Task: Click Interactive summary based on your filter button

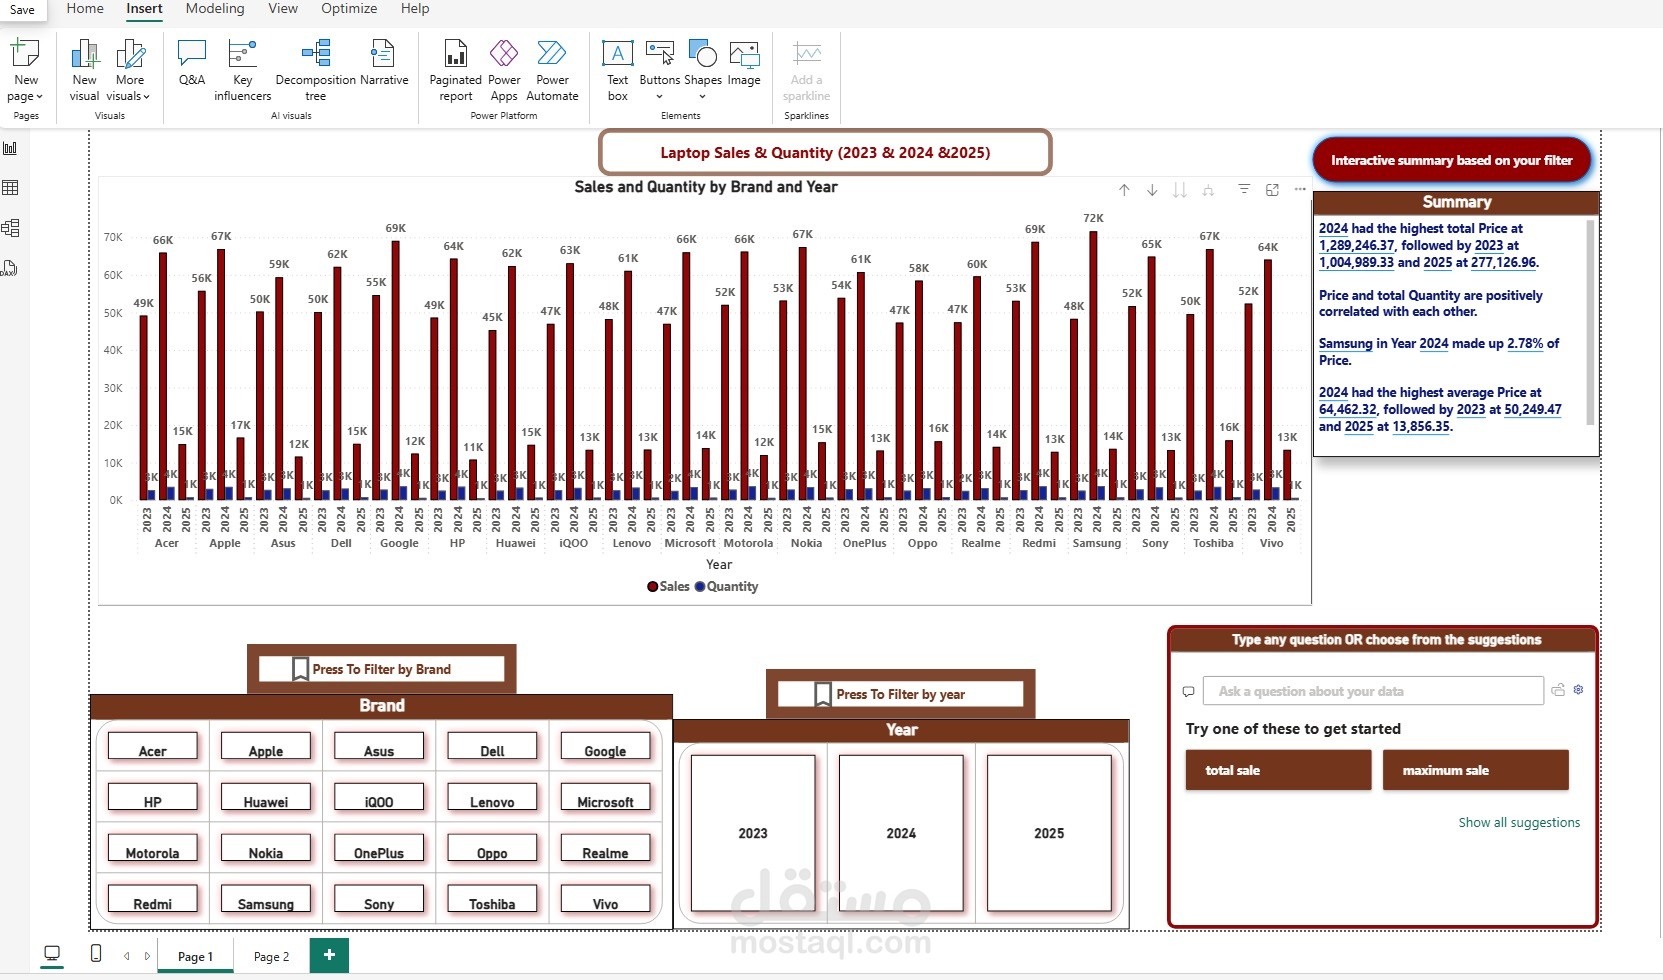Action: point(1451,160)
